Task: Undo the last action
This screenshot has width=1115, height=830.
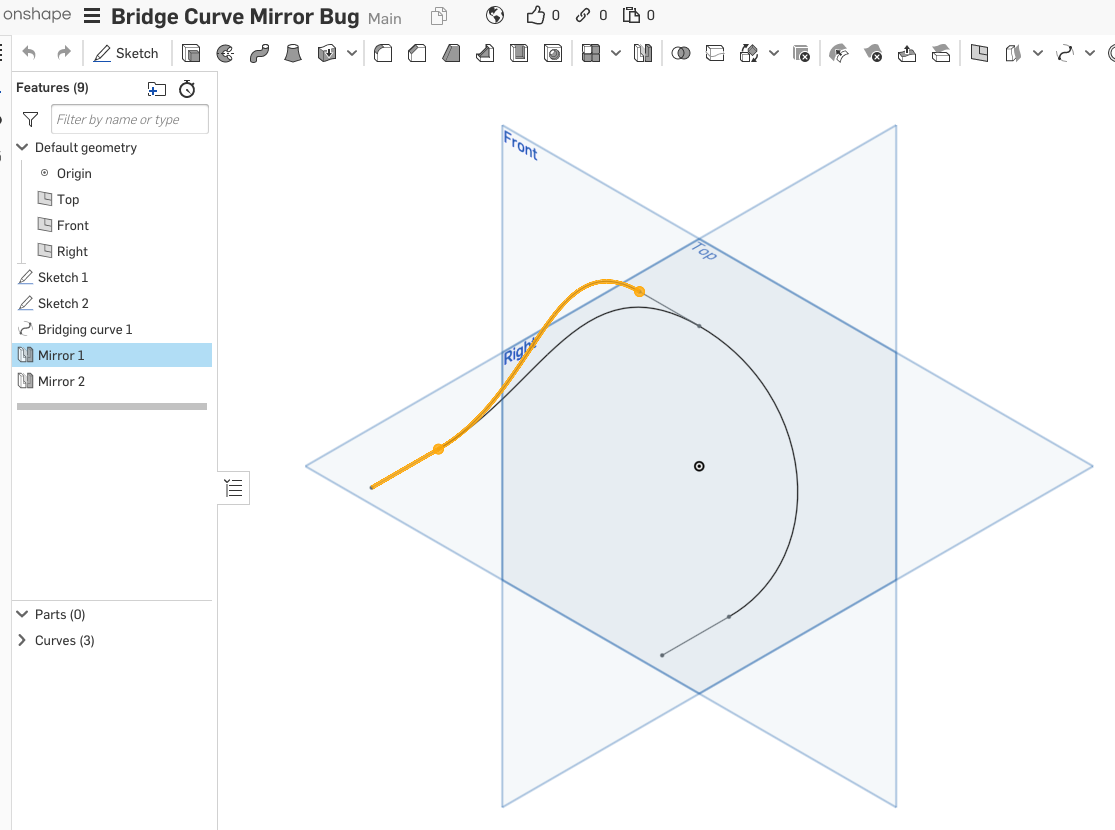Action: click(29, 53)
